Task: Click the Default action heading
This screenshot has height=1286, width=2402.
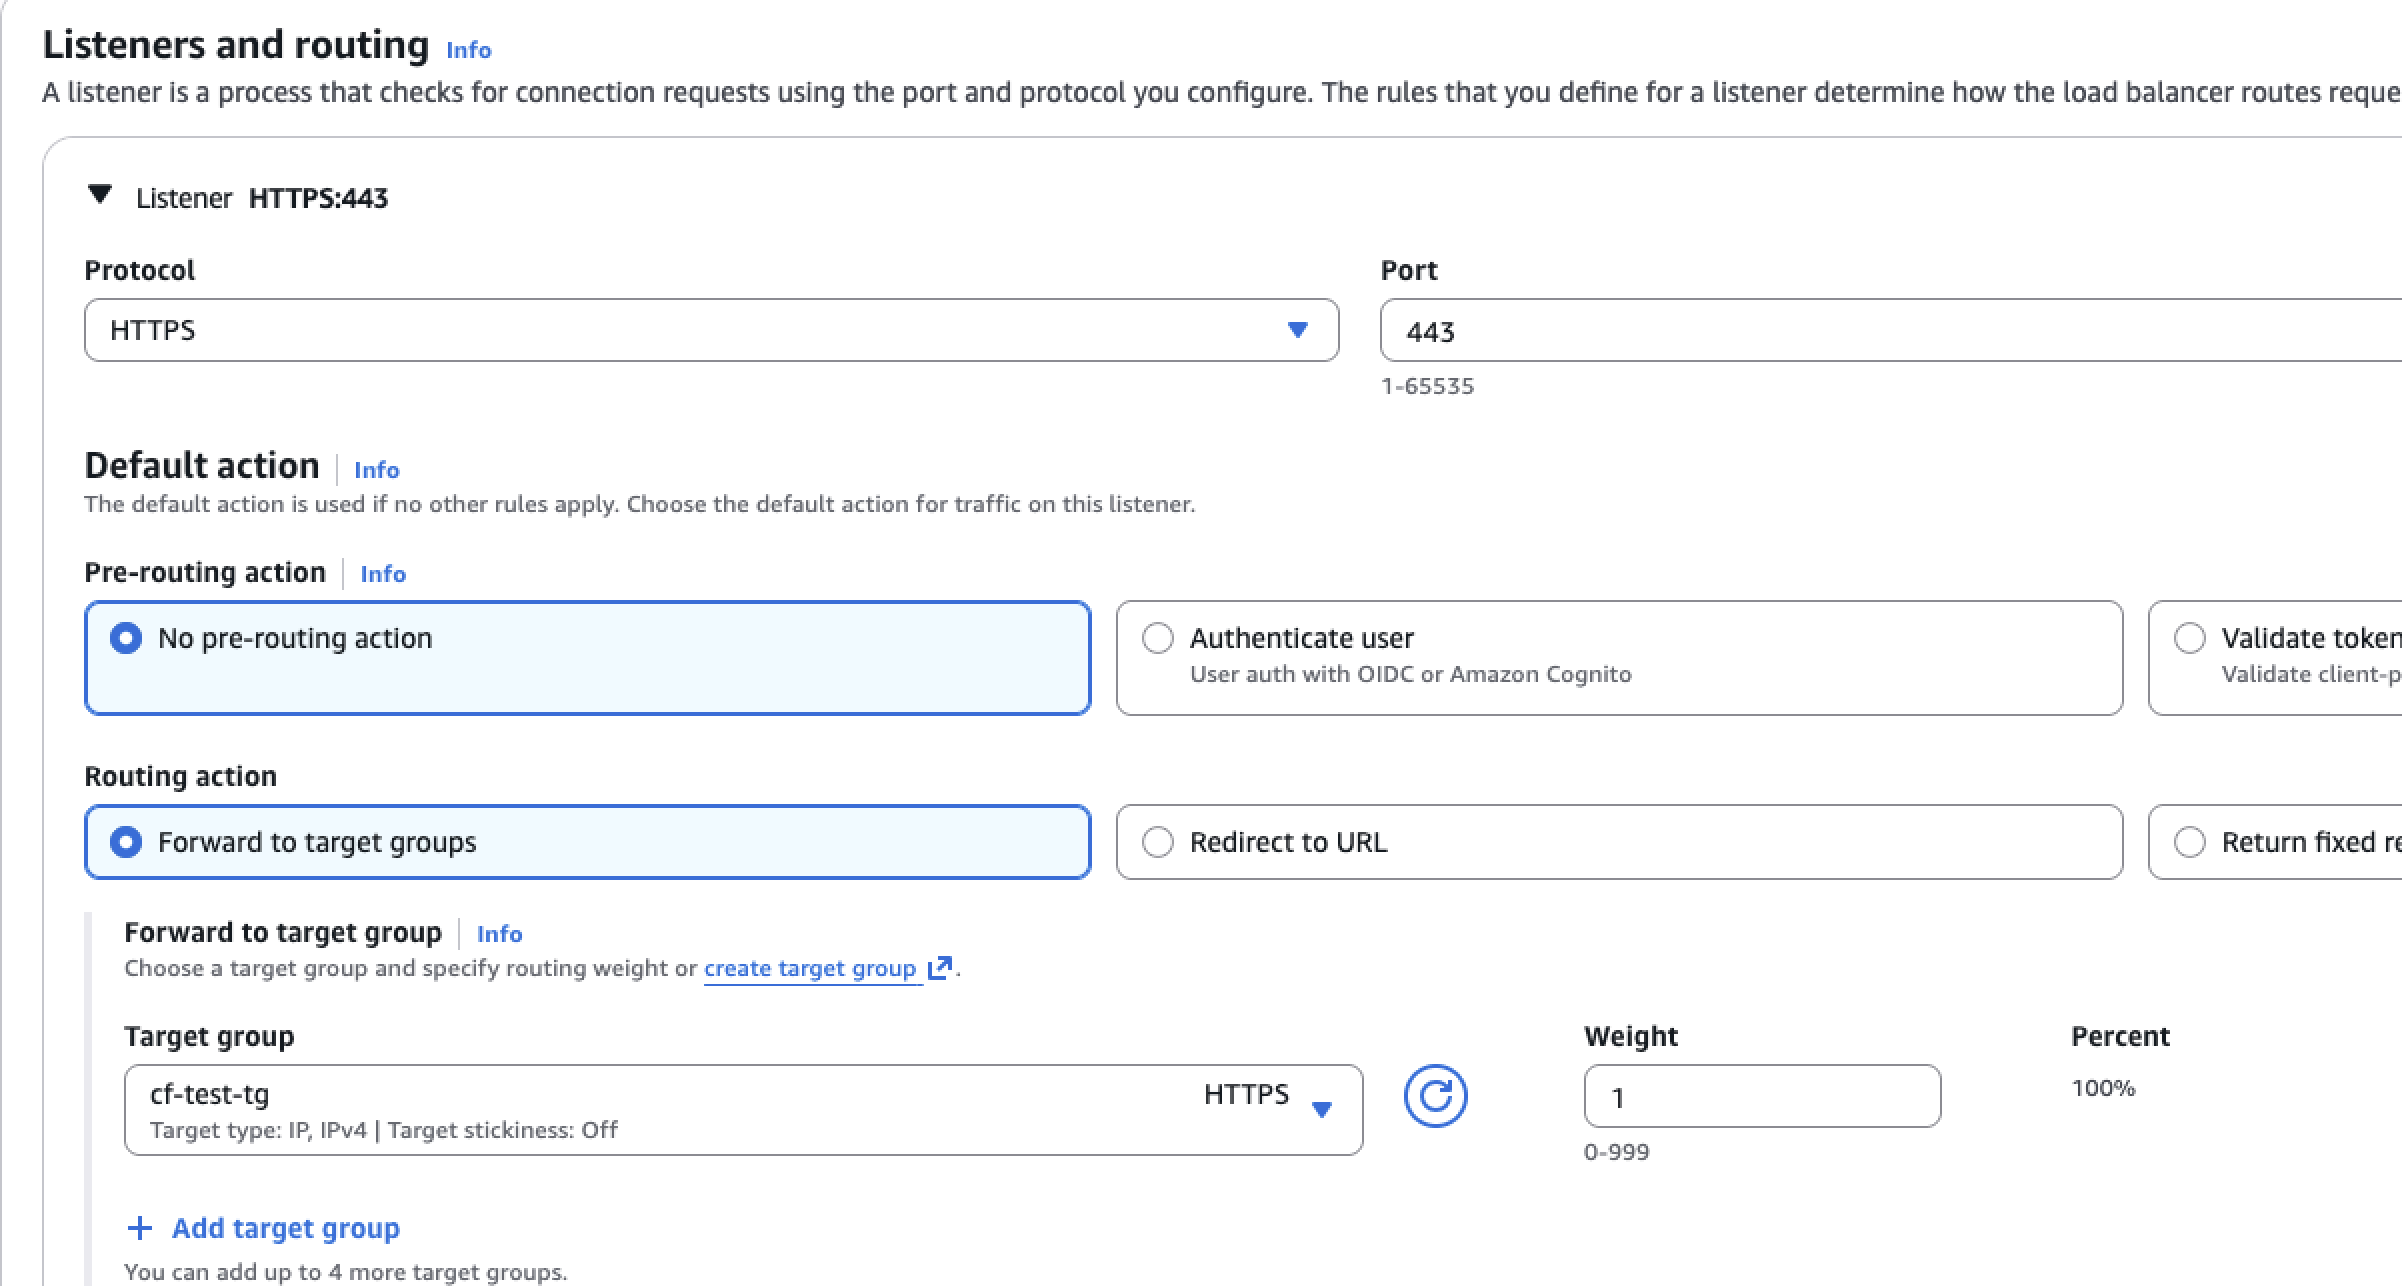Action: 202,465
